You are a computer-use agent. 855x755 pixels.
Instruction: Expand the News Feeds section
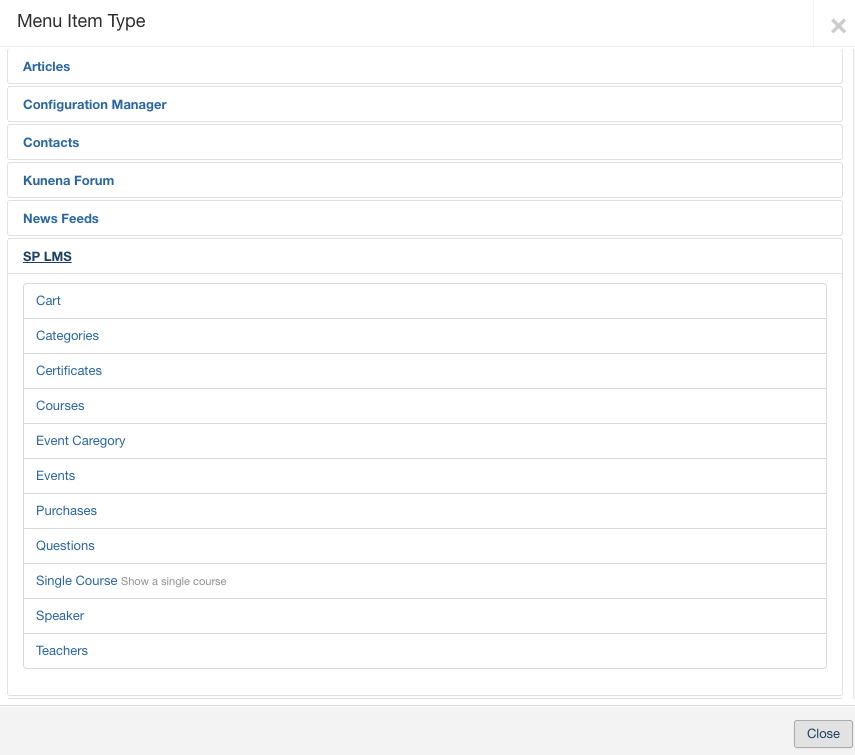point(61,218)
